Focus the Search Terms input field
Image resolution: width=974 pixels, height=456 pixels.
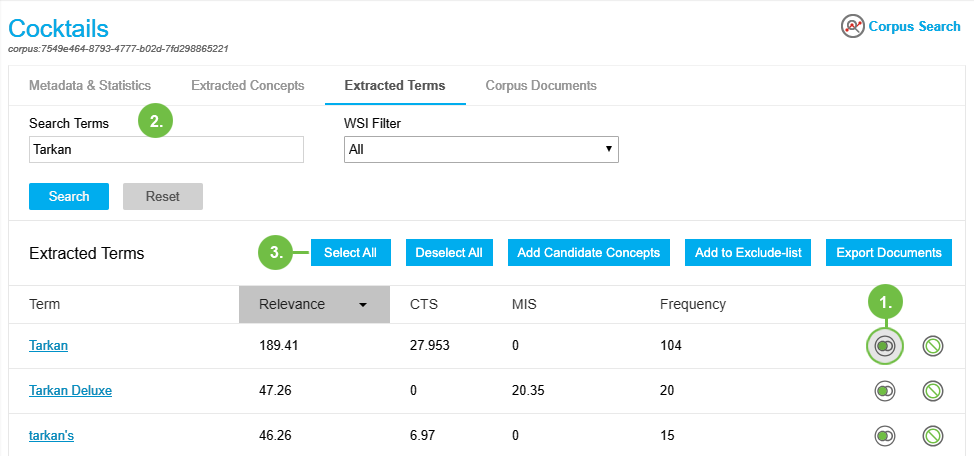point(166,149)
